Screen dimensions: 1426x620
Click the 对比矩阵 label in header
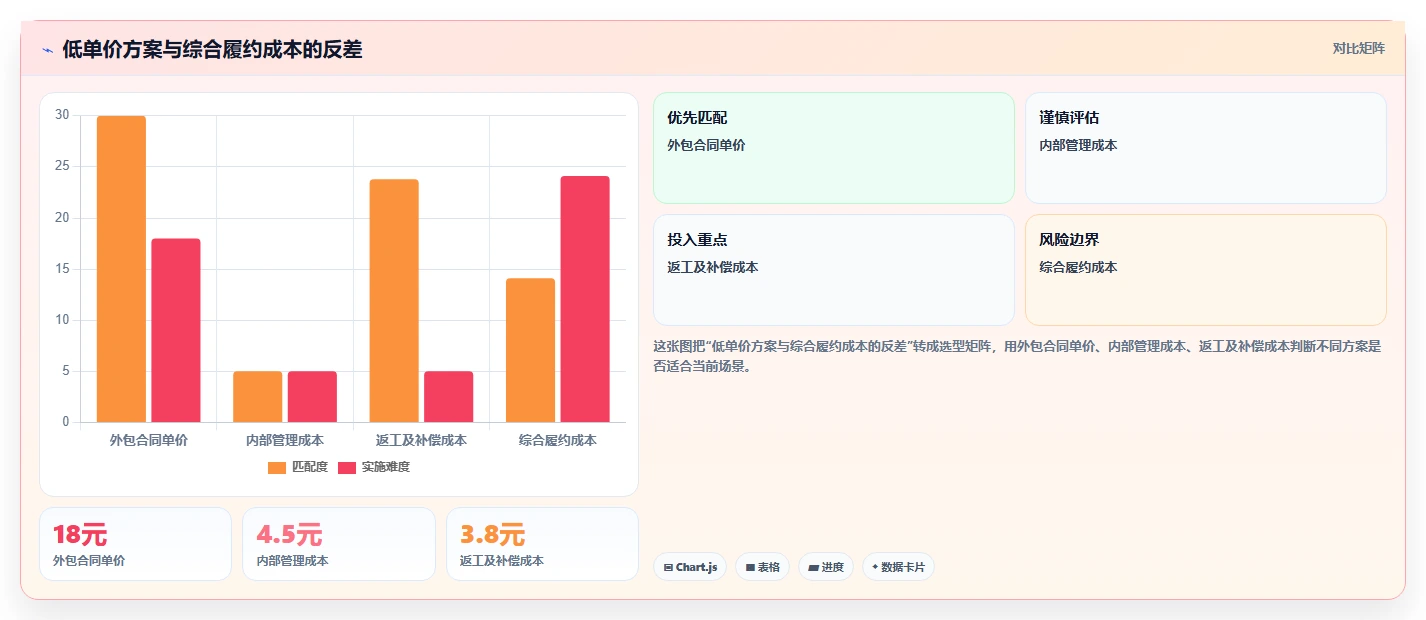(1359, 48)
